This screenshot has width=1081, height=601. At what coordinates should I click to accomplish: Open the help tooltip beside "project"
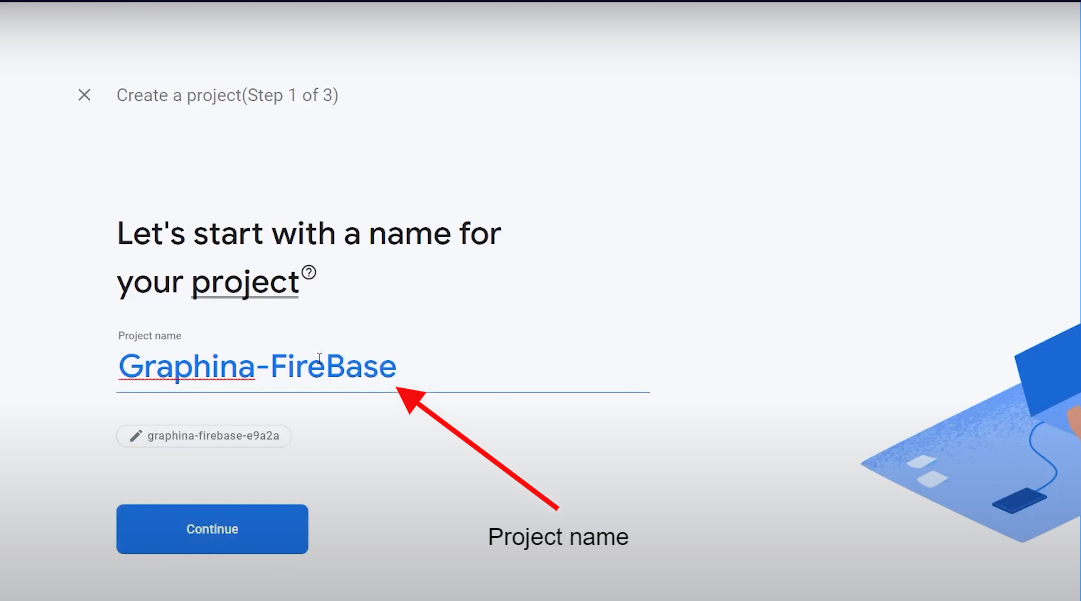pos(309,272)
